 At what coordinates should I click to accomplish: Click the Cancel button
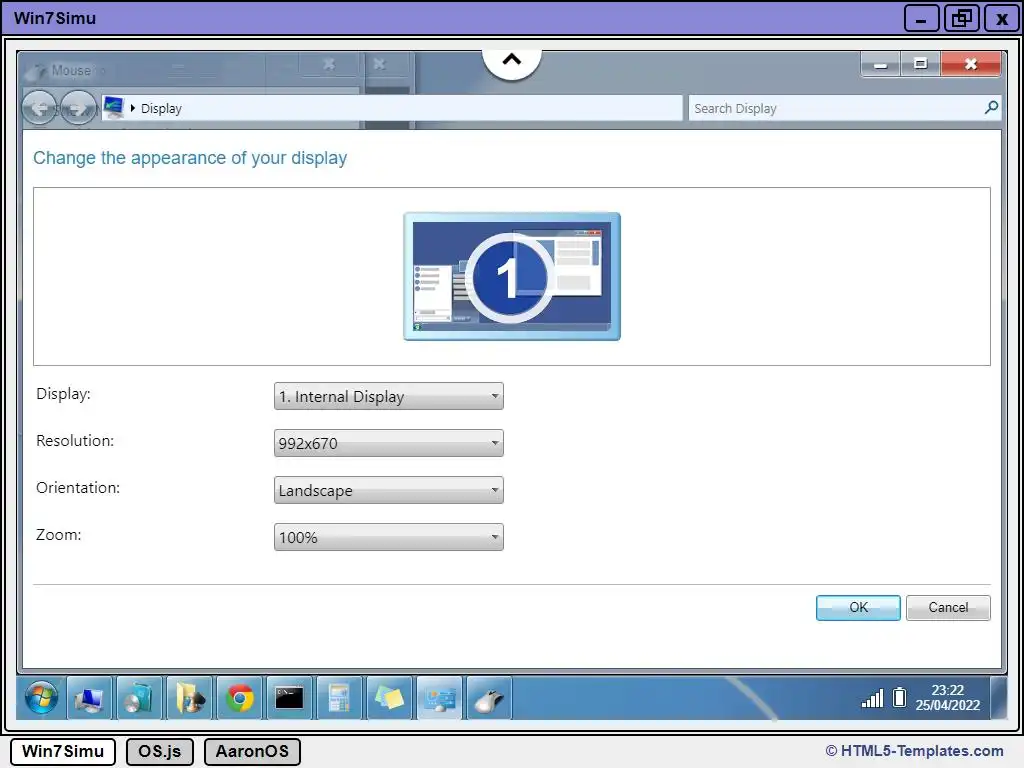pos(948,608)
